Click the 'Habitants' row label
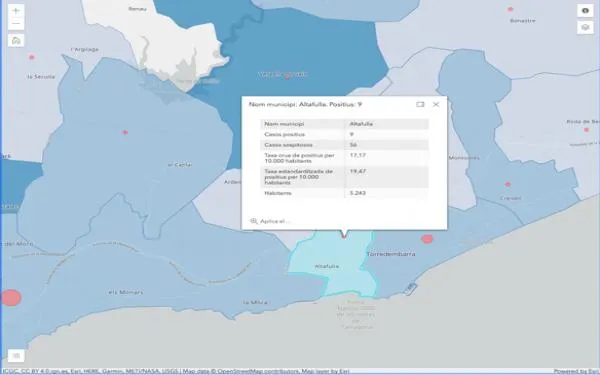 [278, 193]
